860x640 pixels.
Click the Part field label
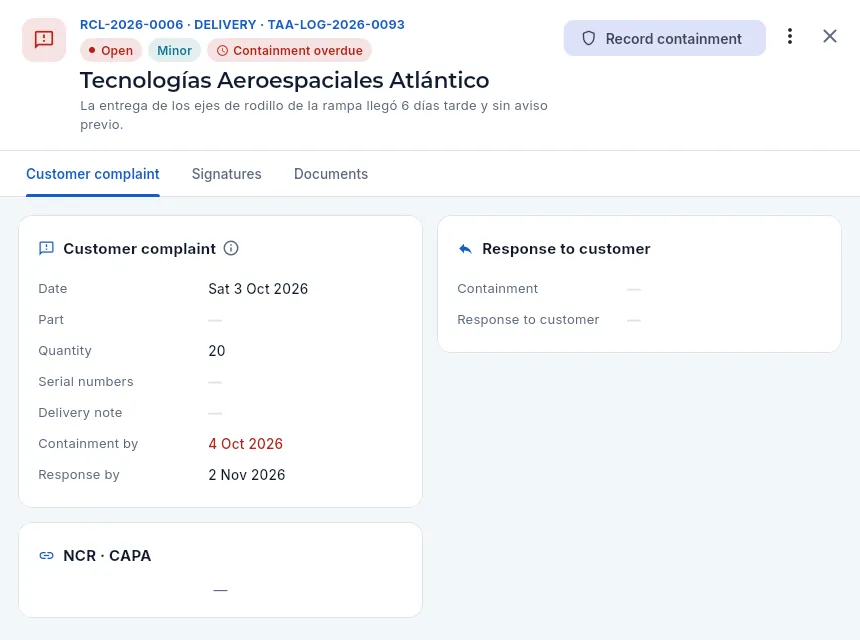click(51, 320)
